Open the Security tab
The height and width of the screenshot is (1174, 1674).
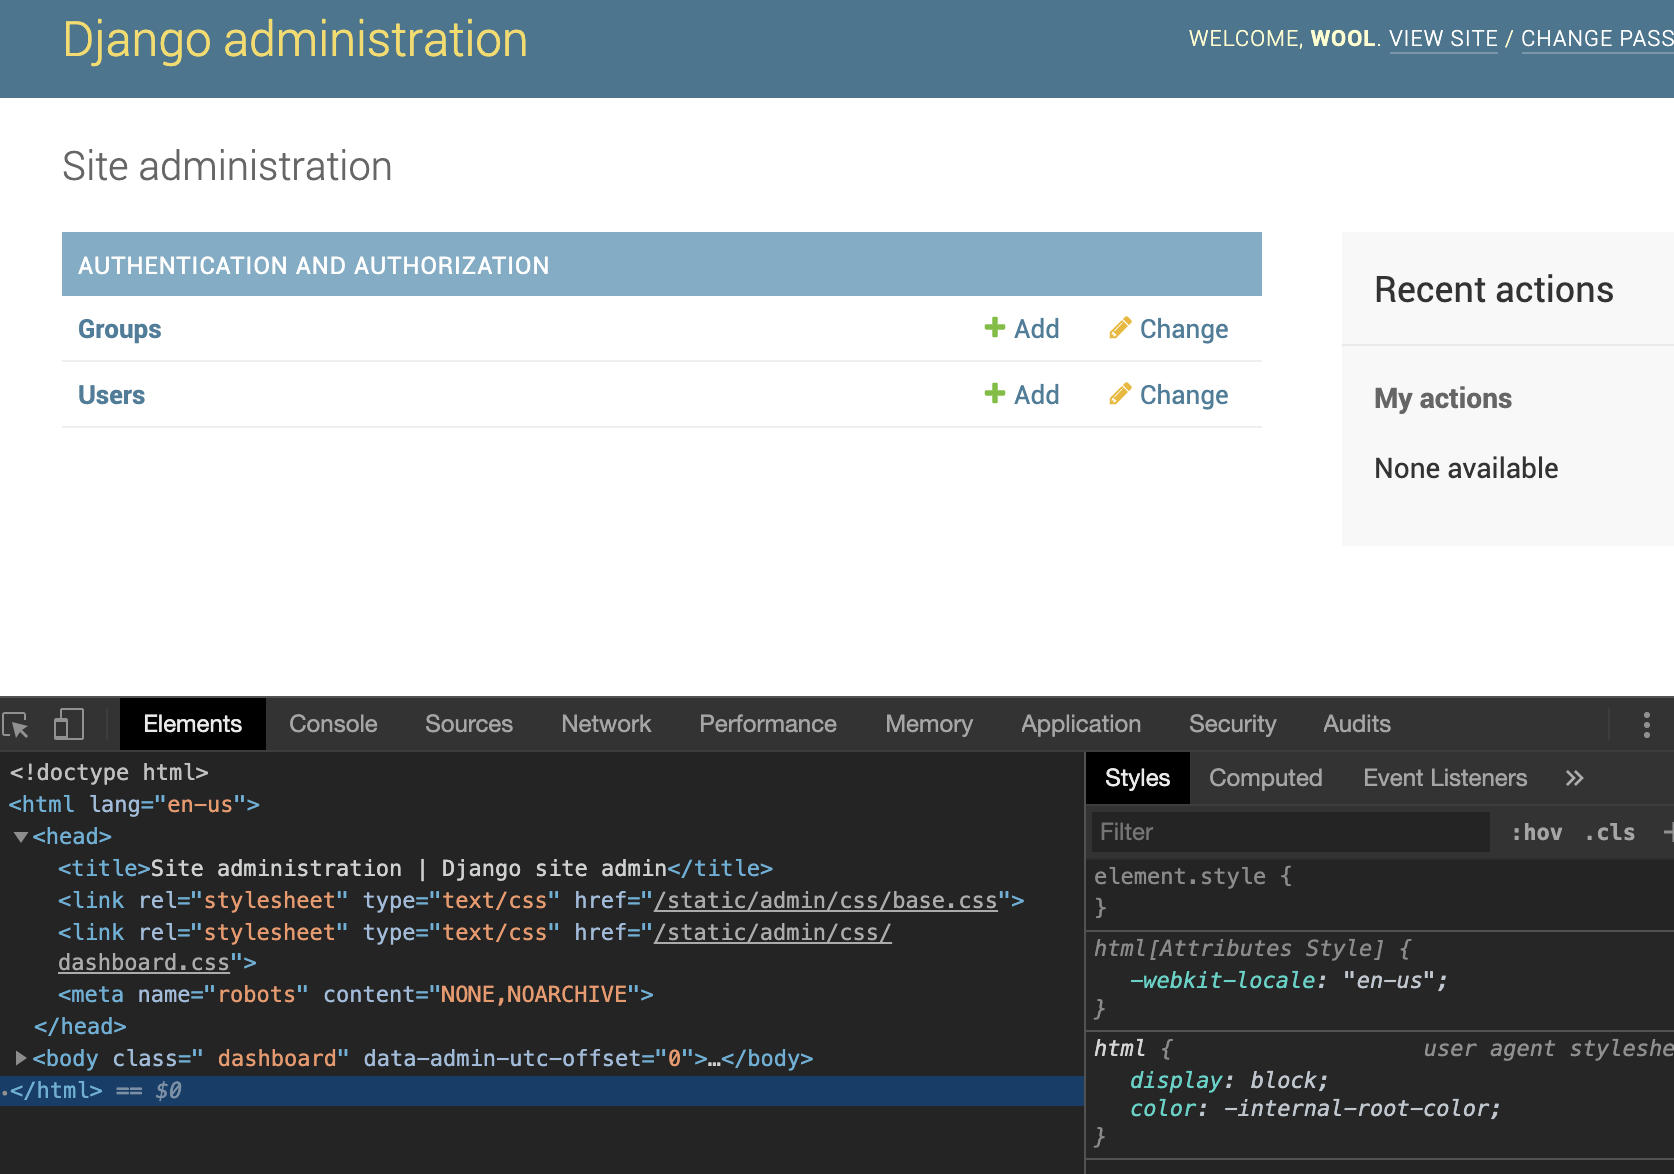pos(1233,724)
